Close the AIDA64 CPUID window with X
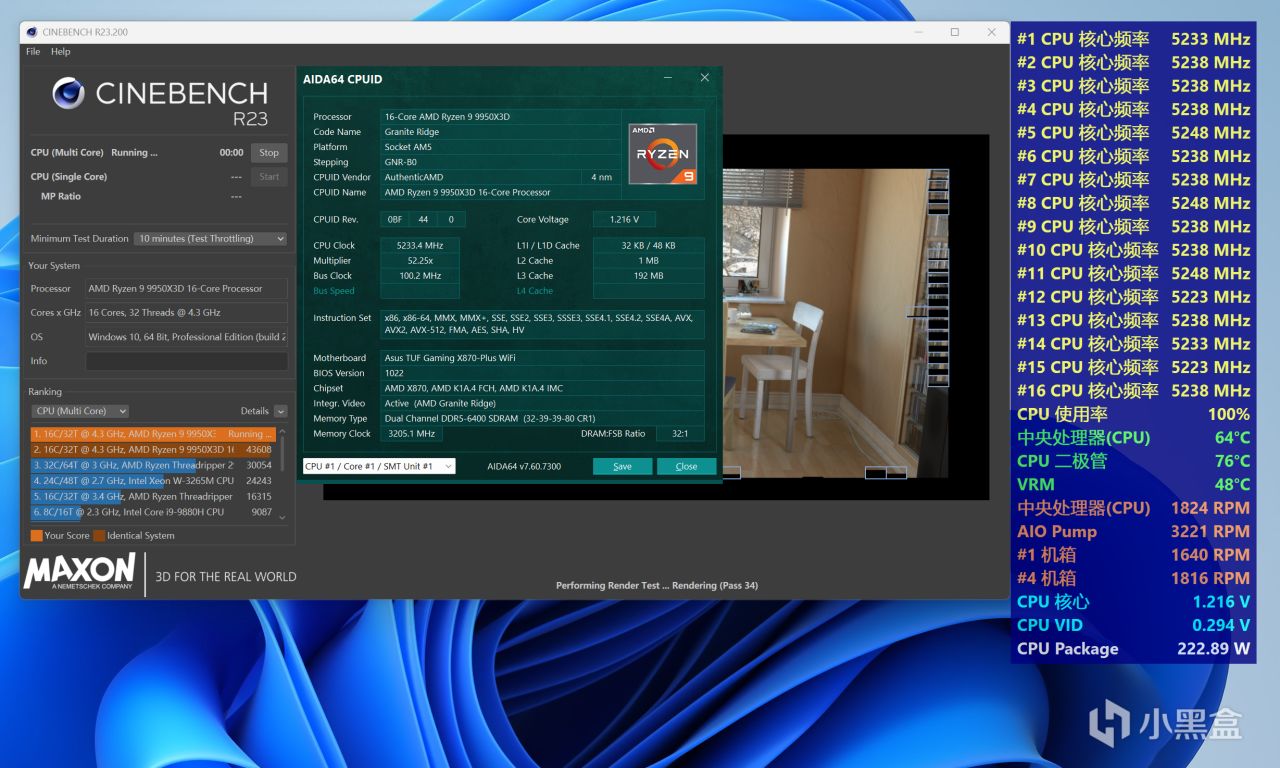Screen dimensions: 1280x768 [x=704, y=78]
